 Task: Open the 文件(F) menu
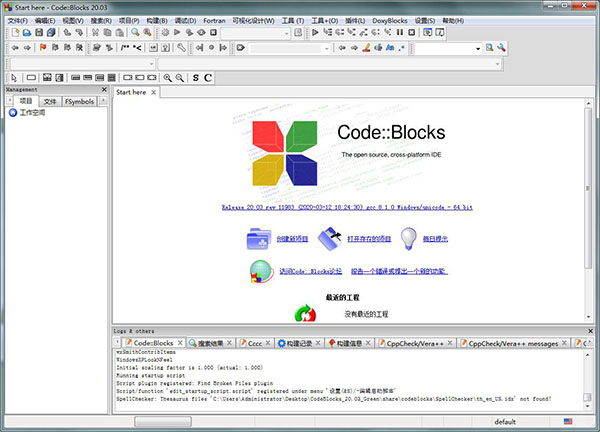pyautogui.click(x=18, y=21)
